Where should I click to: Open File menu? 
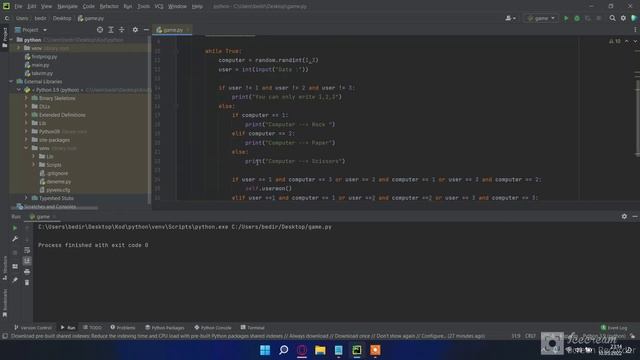pyautogui.click(x=18, y=7)
